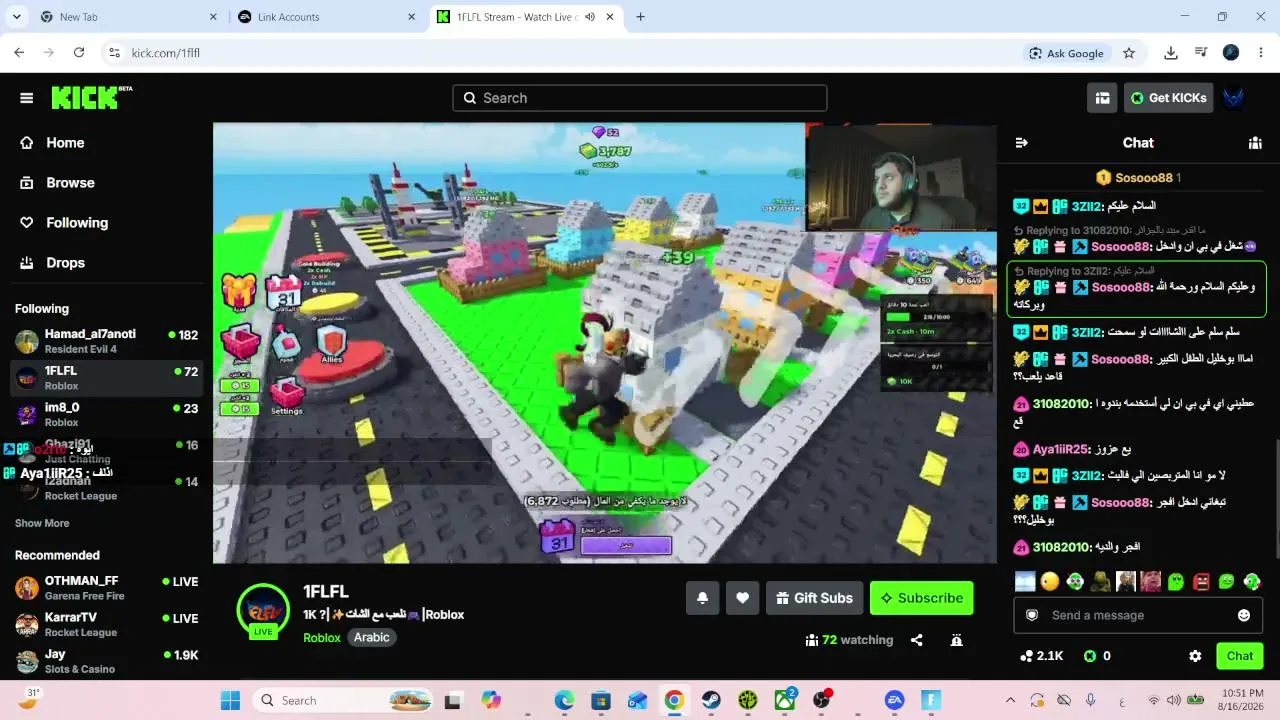Screen dimensions: 1280x720
Task: Click the Sosooo88 pinned gifter header in chat
Action: point(1138,178)
